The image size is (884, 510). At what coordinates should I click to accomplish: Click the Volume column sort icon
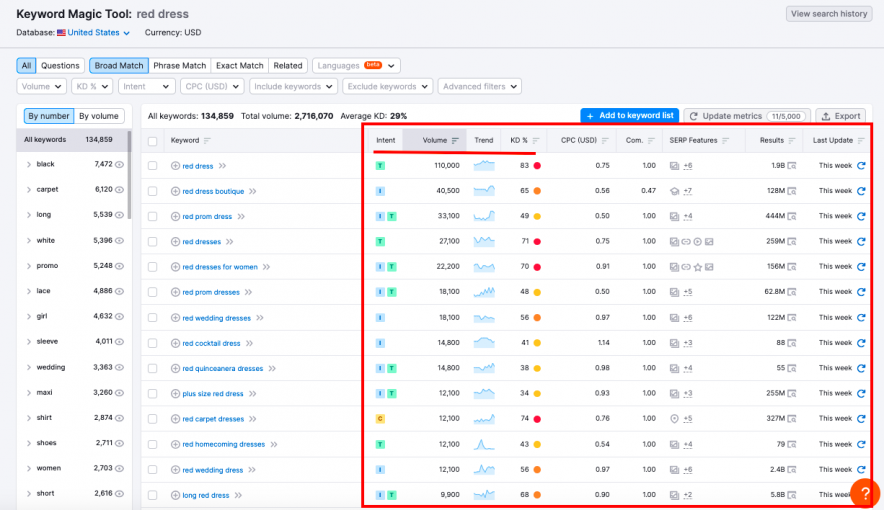(x=456, y=140)
